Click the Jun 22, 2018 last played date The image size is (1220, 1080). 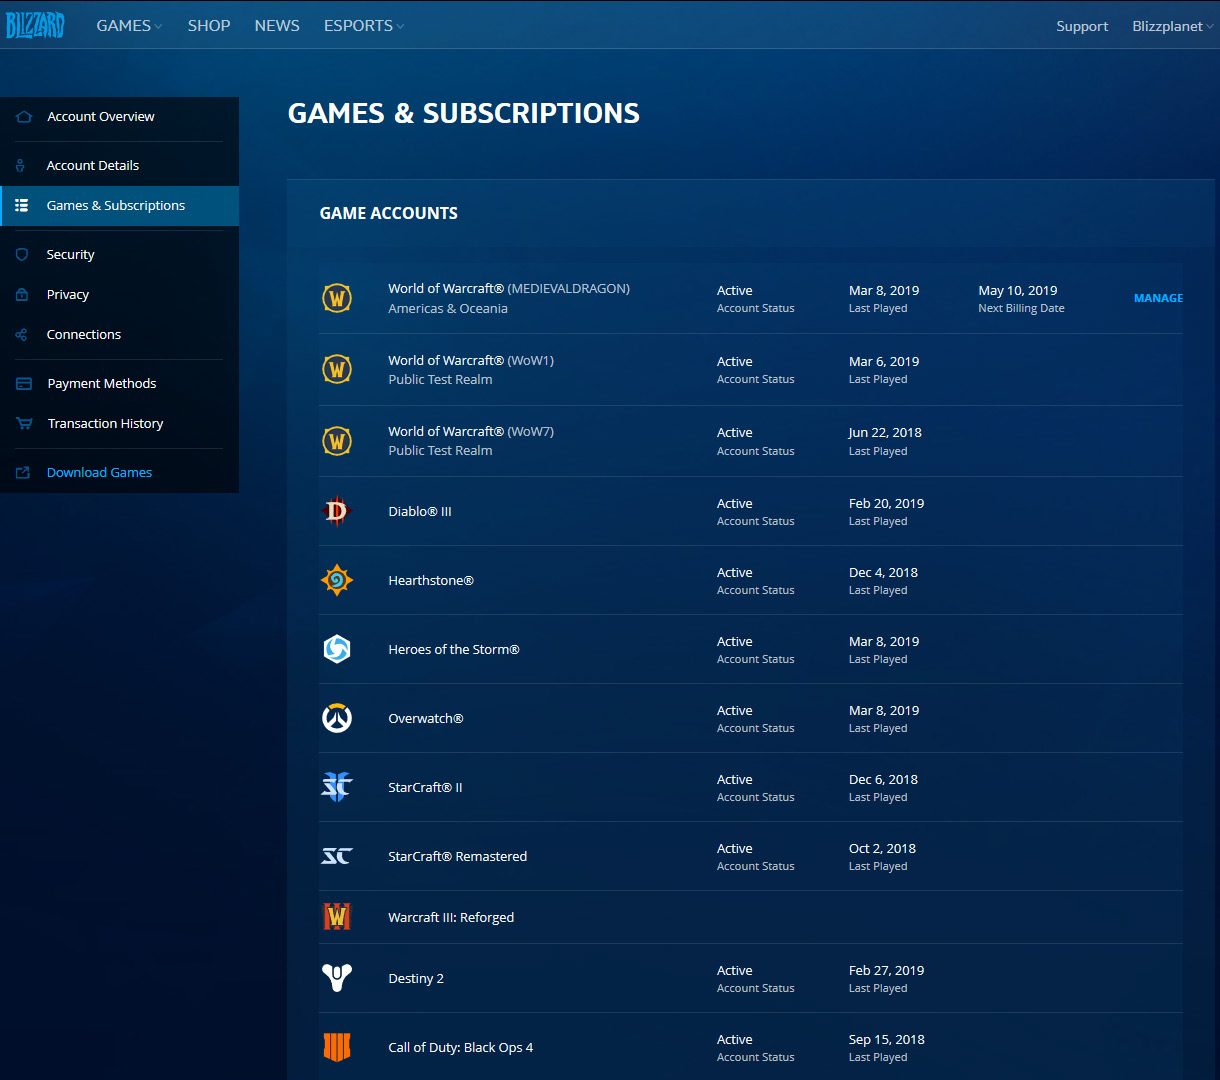[885, 432]
